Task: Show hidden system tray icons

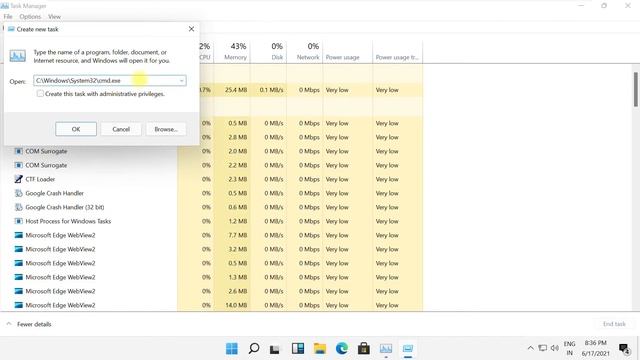Action: (x=530, y=348)
